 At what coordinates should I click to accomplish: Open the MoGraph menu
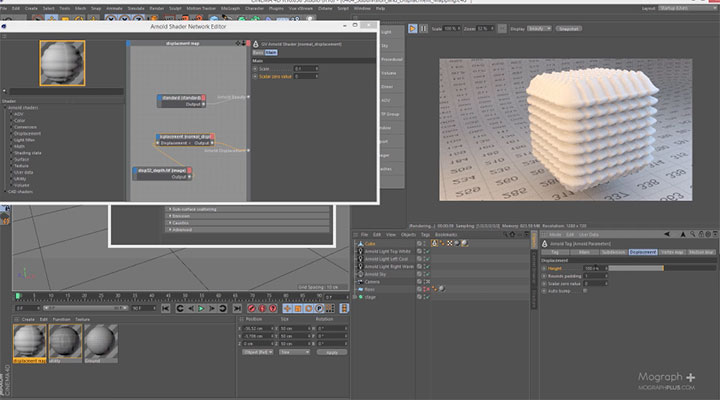click(x=231, y=8)
